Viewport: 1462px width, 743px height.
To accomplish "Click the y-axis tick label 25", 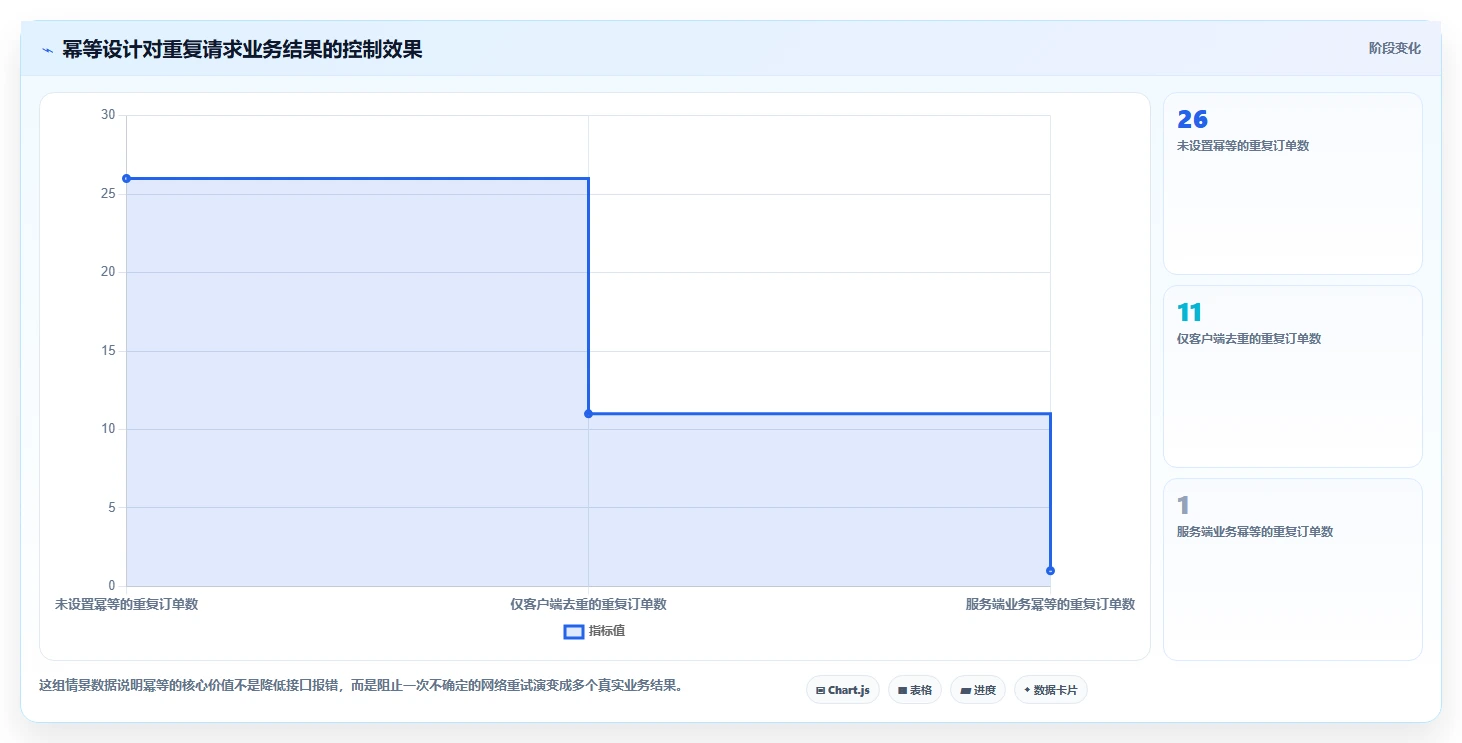I will pyautogui.click(x=108, y=193).
